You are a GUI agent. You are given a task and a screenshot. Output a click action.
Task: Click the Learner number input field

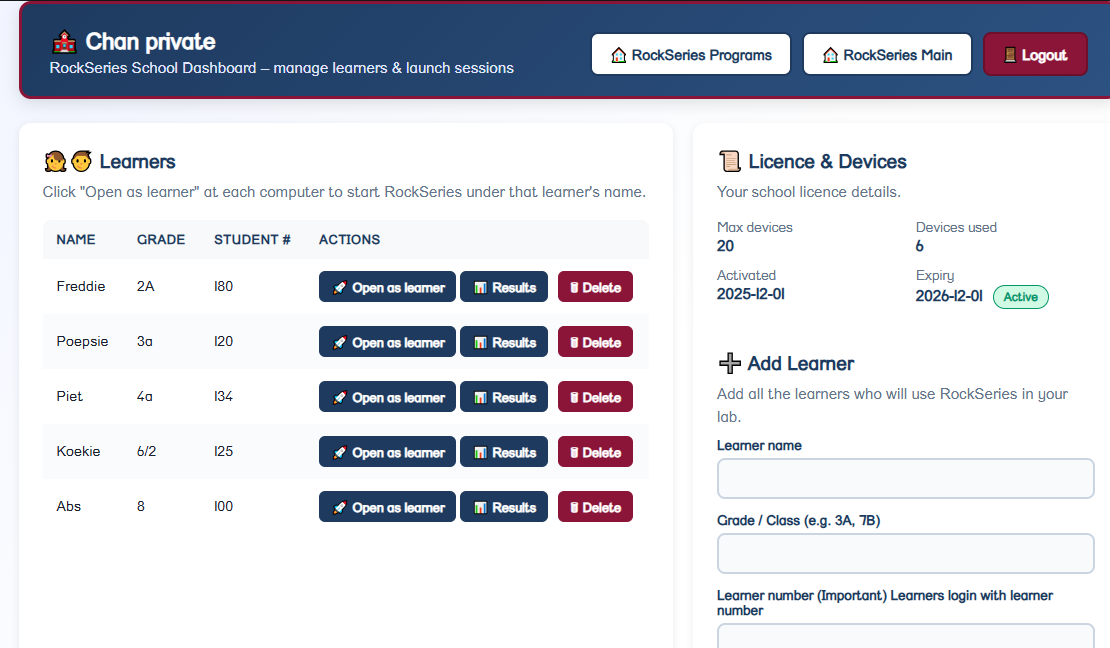(x=905, y=636)
